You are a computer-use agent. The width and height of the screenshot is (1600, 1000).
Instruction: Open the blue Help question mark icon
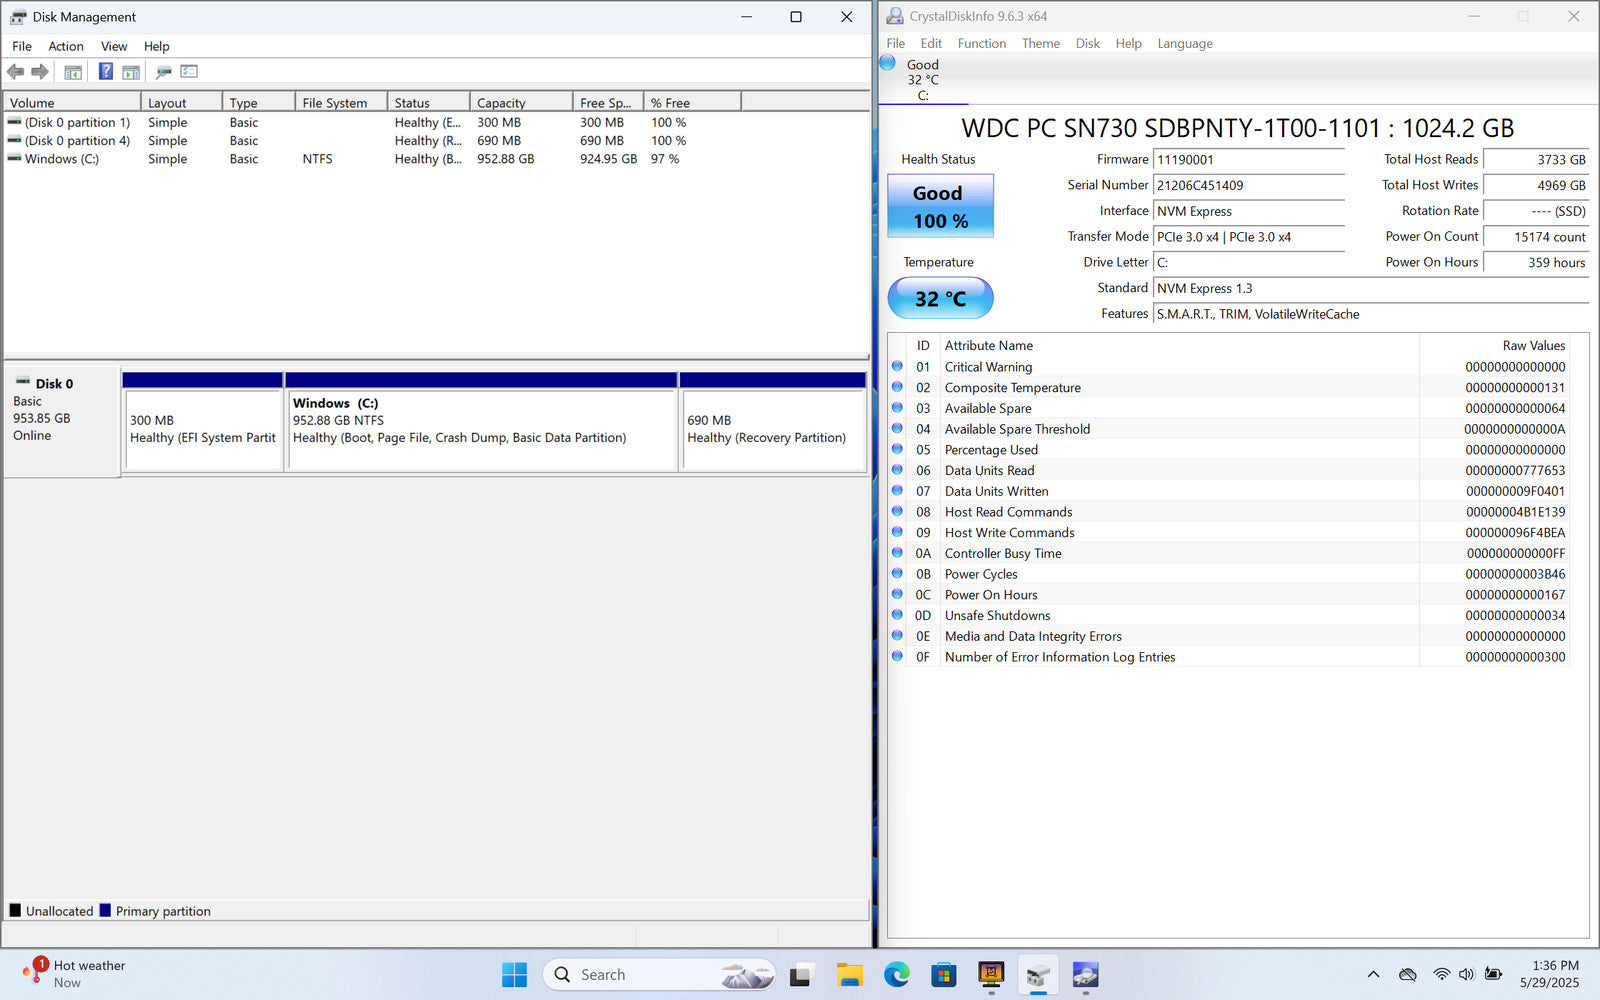[105, 72]
